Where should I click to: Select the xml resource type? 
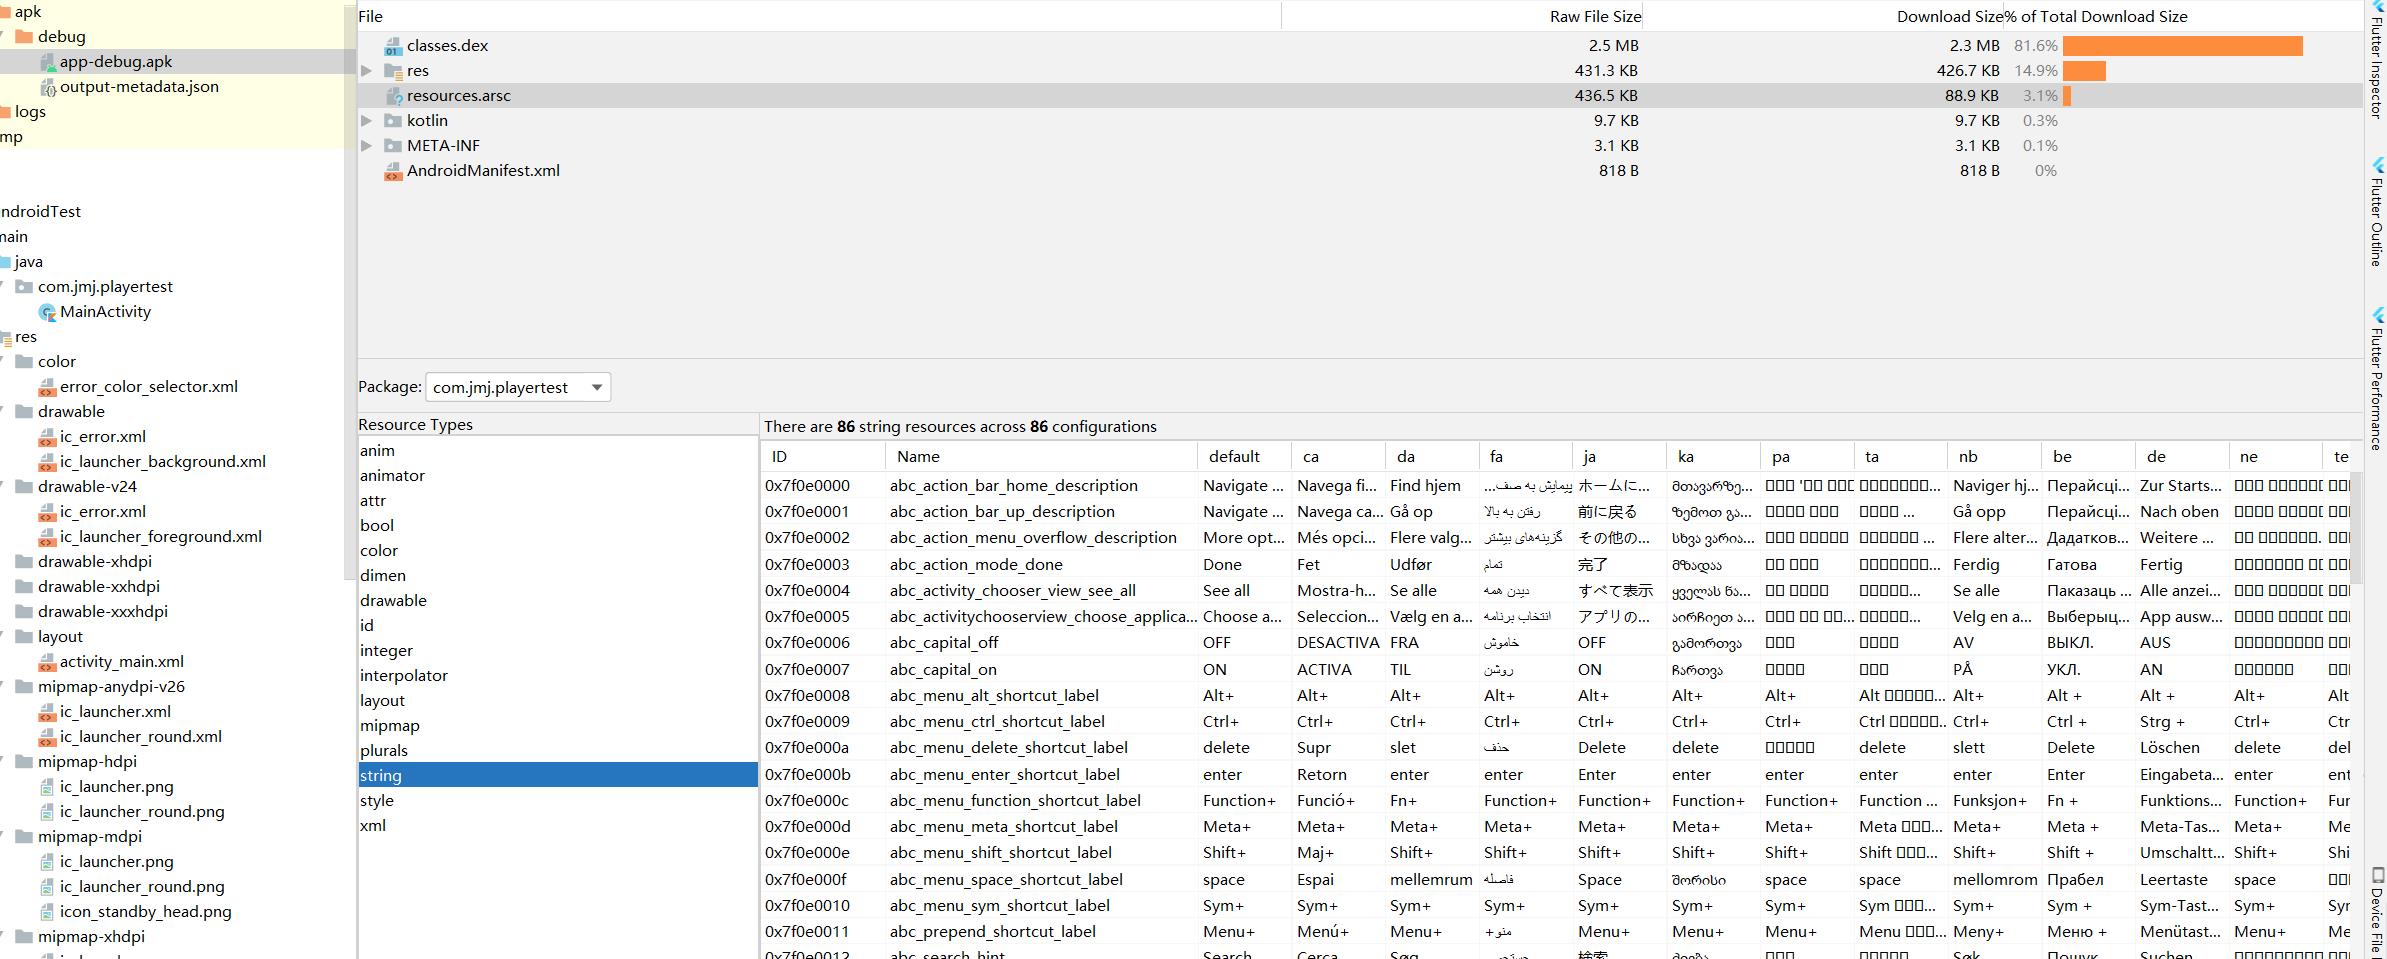pyautogui.click(x=558, y=826)
